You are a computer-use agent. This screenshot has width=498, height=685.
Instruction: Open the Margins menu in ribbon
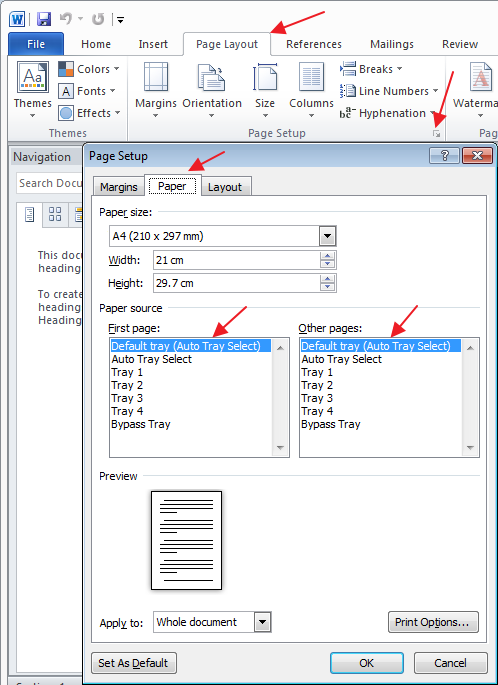point(156,90)
